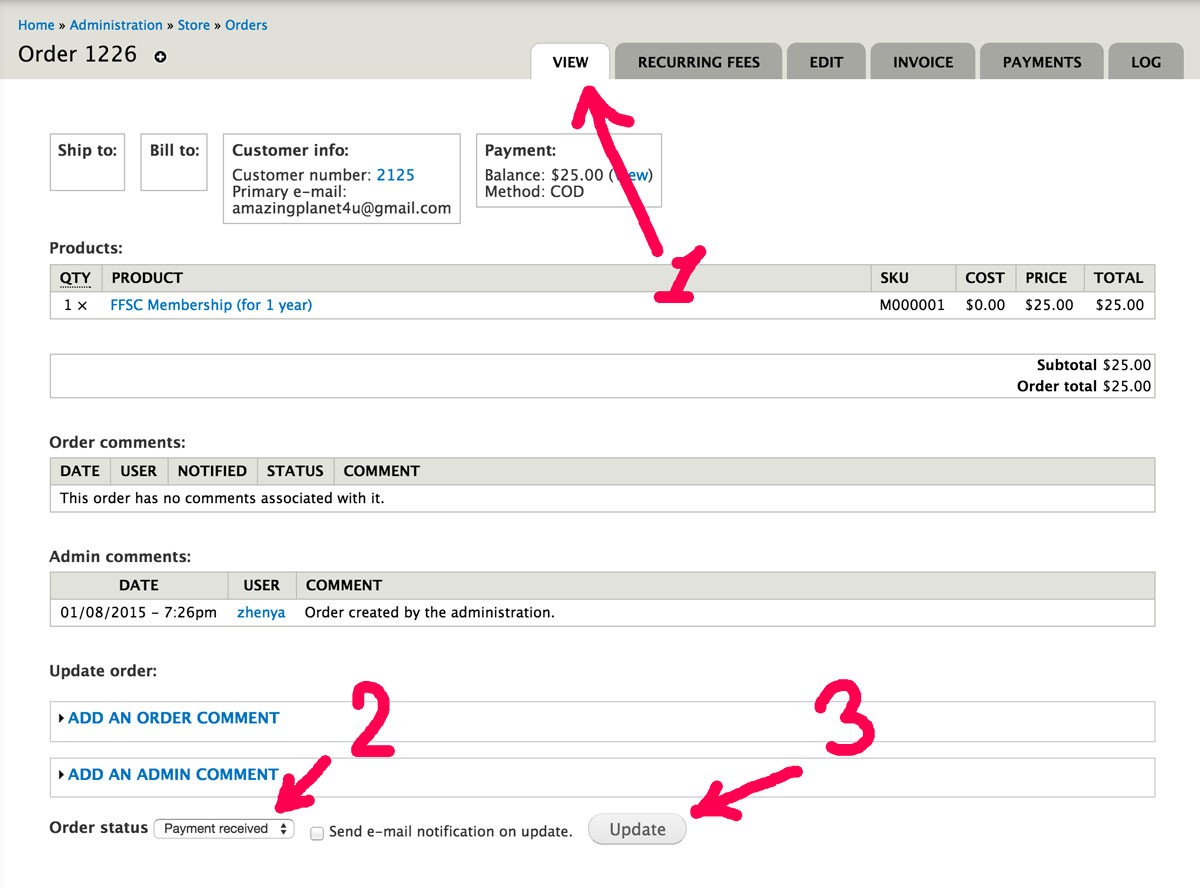The width and height of the screenshot is (1200, 888).
Task: Expand Add an order comment section
Action: (173, 718)
